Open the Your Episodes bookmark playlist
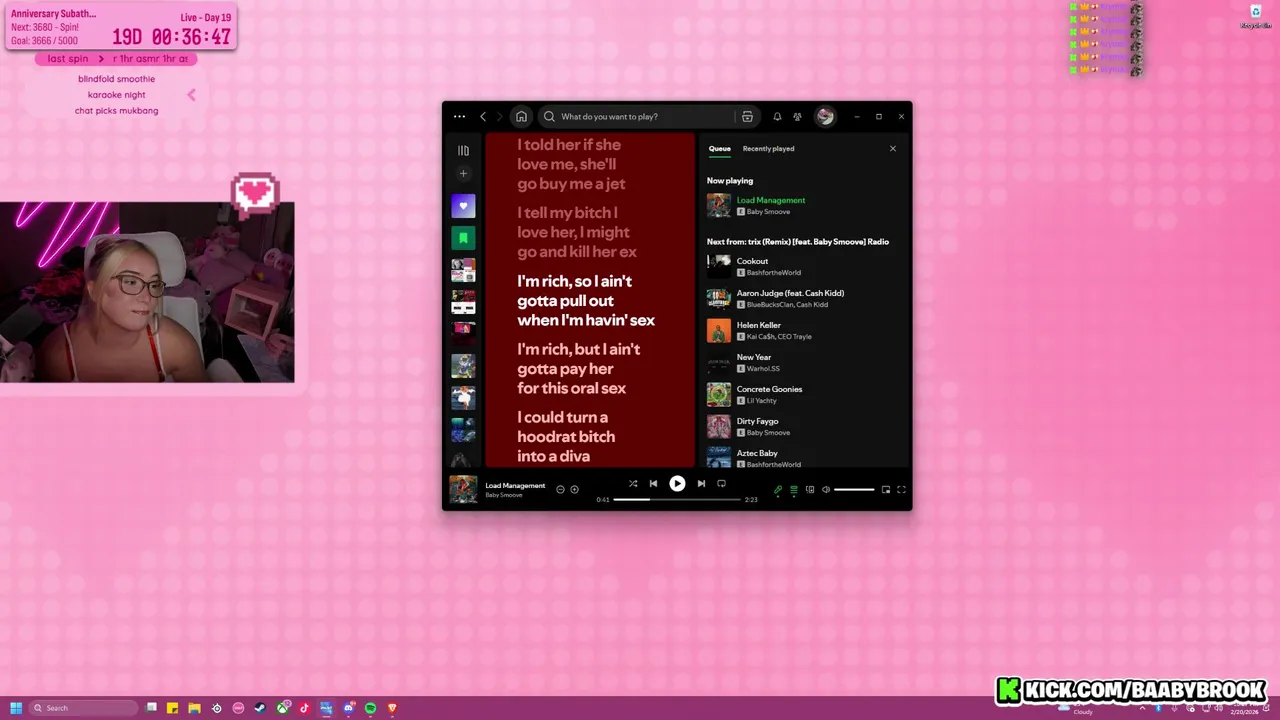The image size is (1280, 720). (463, 238)
